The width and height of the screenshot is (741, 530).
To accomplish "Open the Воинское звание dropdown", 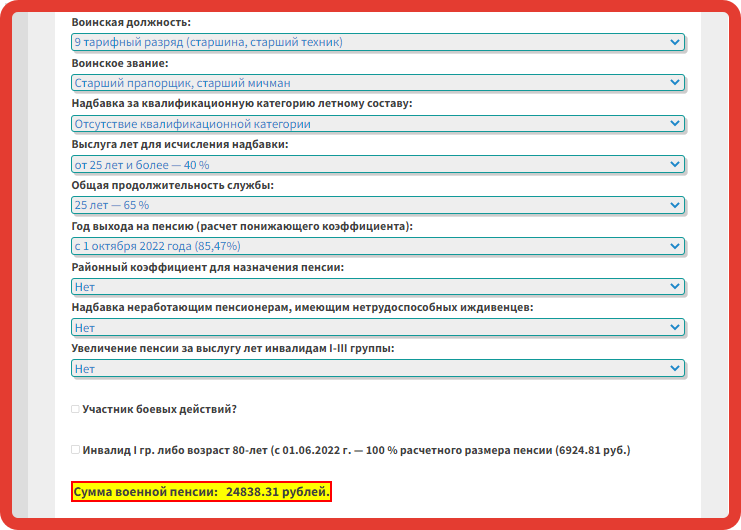I will [x=378, y=83].
